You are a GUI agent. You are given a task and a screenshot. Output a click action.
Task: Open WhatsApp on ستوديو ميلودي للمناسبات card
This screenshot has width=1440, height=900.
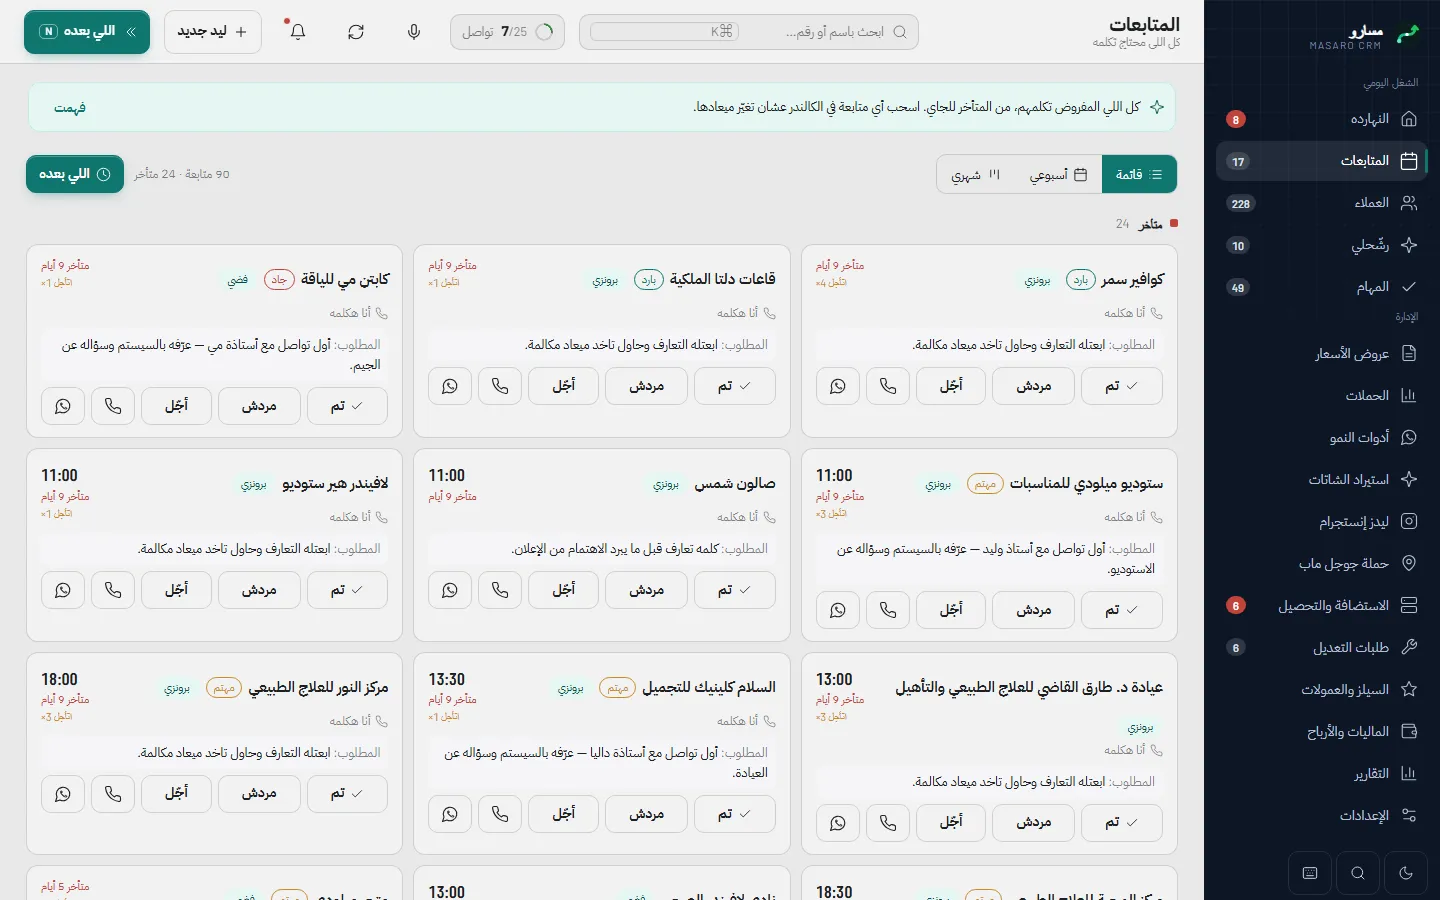coord(838,610)
